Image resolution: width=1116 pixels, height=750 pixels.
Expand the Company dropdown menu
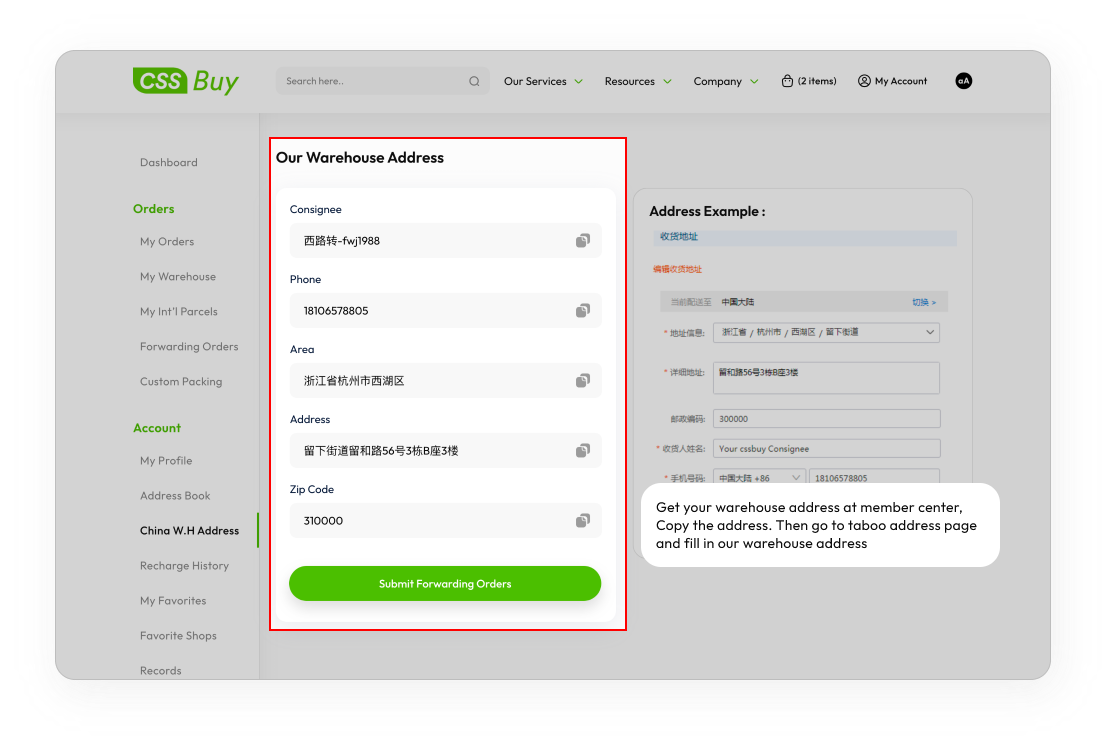coord(726,81)
